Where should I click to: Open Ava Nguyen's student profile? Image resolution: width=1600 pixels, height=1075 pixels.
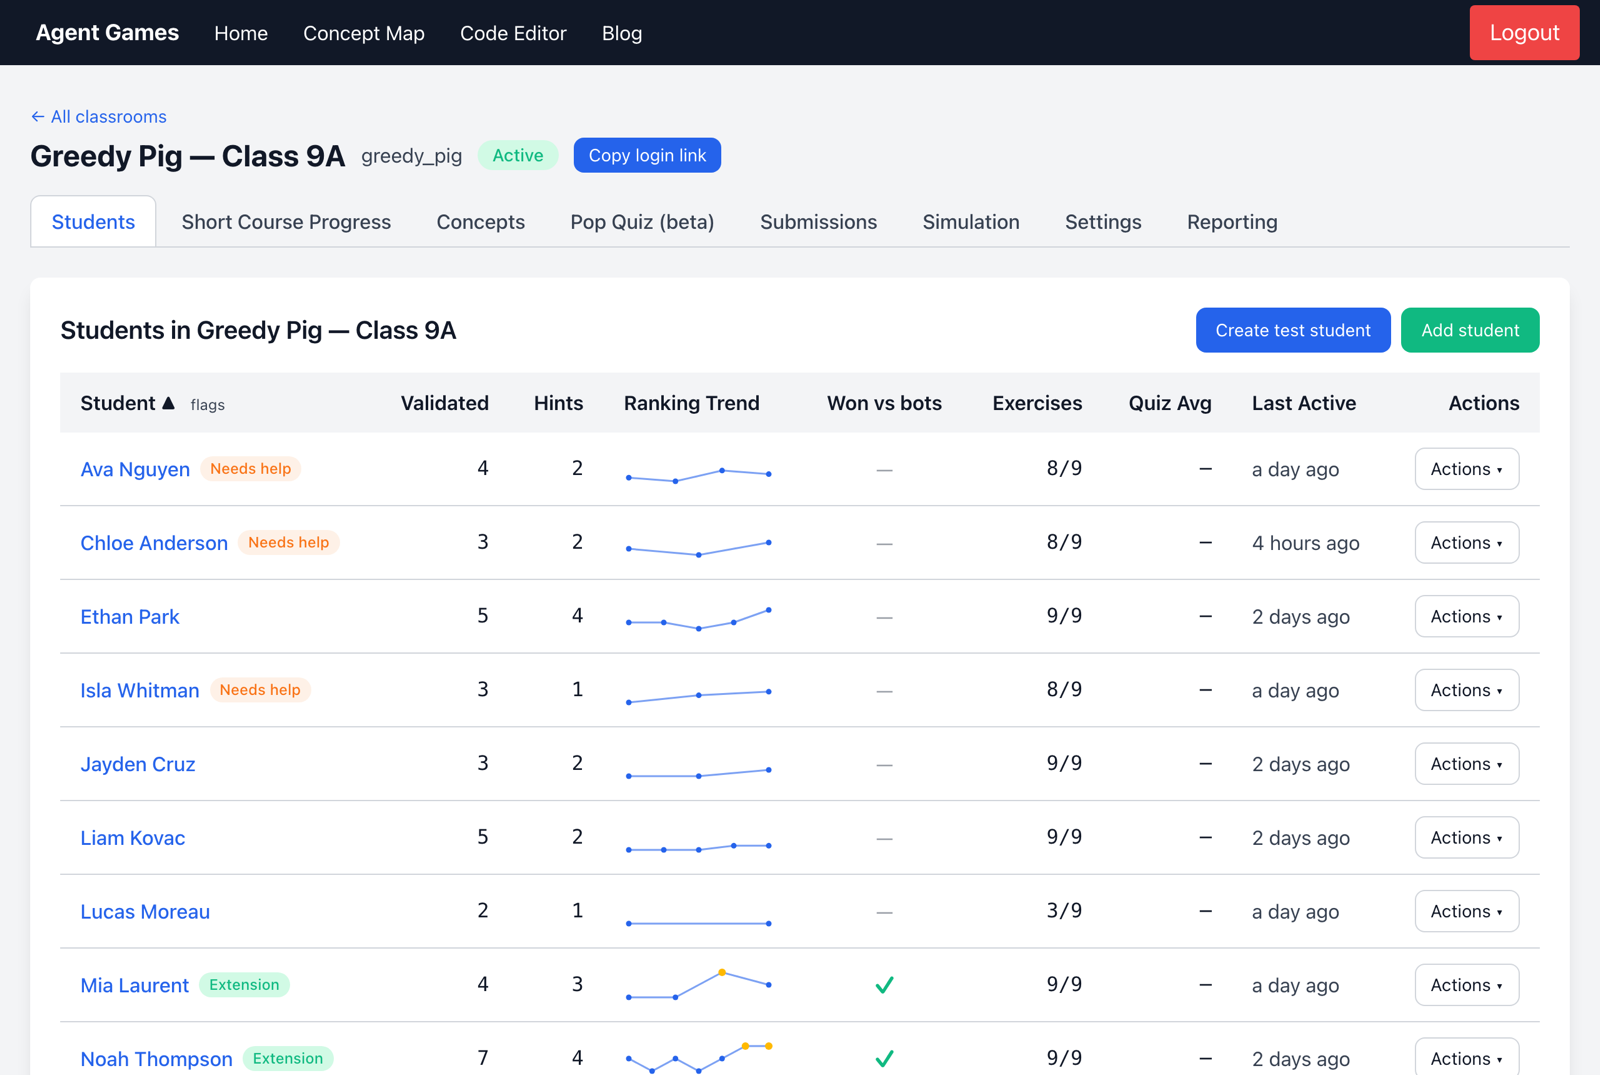pyautogui.click(x=135, y=469)
